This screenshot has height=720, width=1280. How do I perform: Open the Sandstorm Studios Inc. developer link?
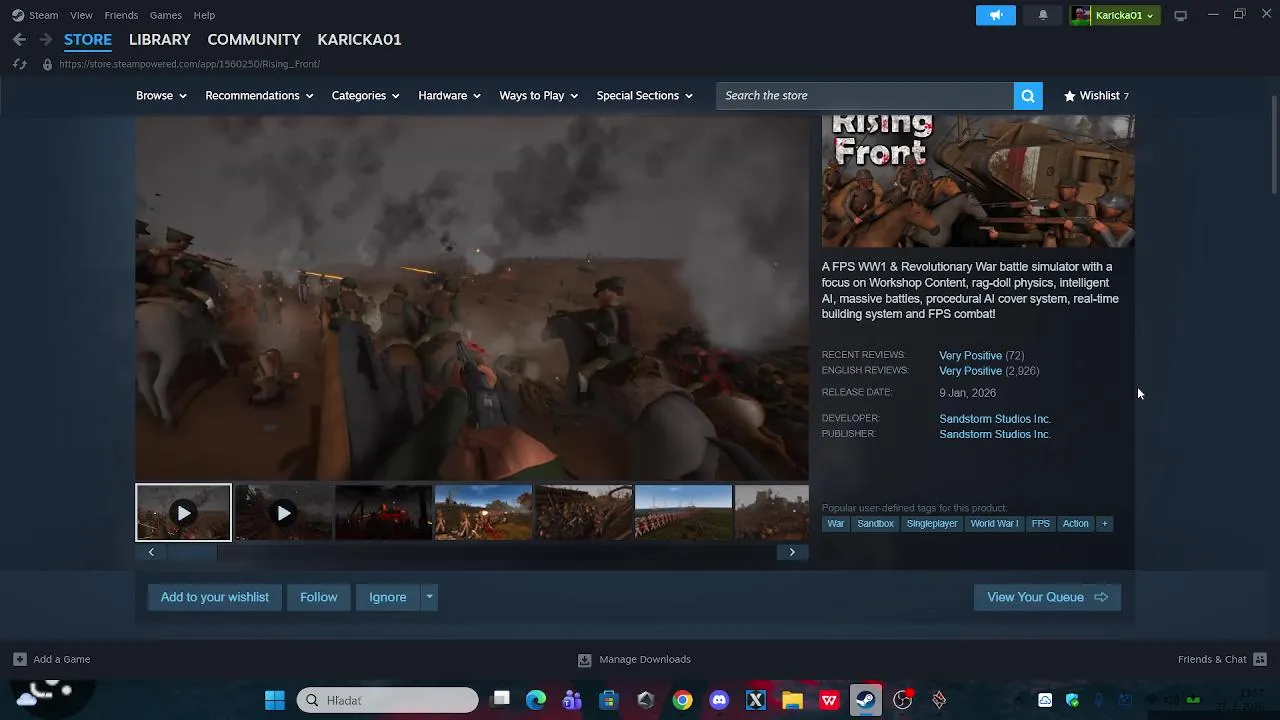[994, 419]
